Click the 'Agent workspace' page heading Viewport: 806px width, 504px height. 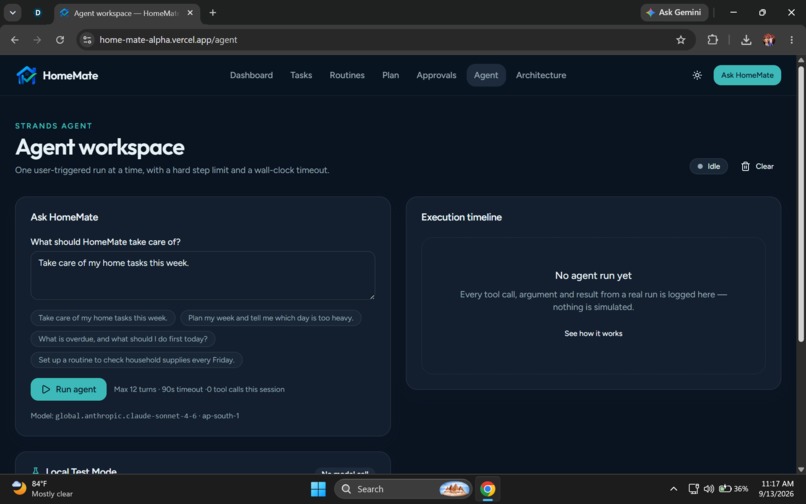100,147
